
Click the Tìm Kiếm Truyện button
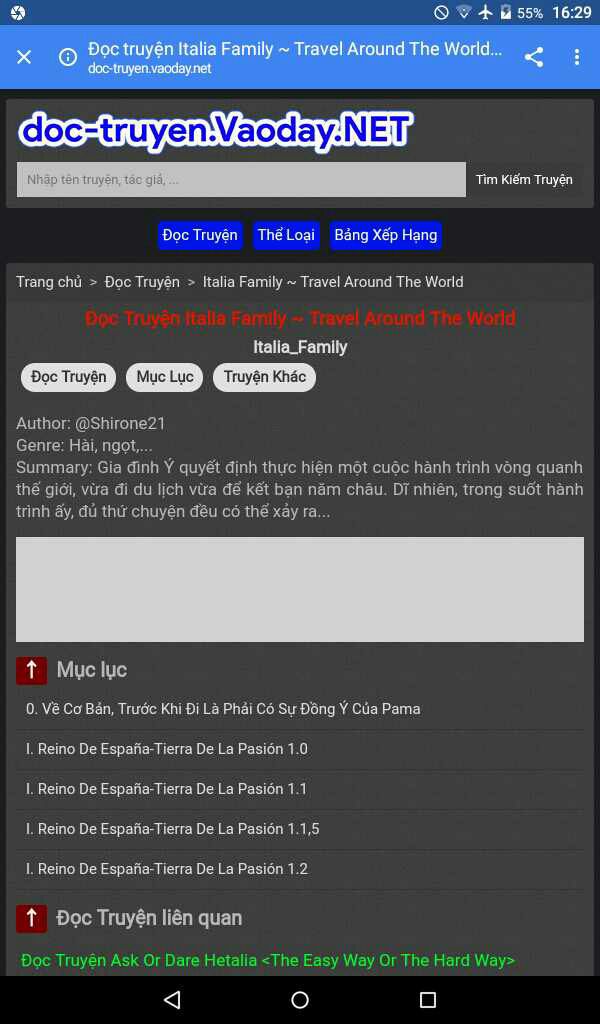(524, 180)
